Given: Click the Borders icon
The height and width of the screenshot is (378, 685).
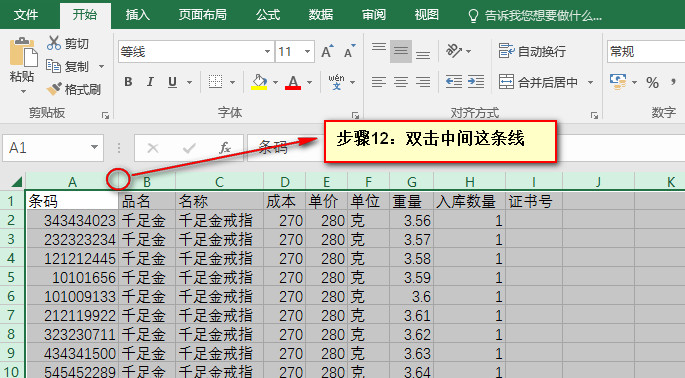Looking at the screenshot, I should tap(215, 82).
